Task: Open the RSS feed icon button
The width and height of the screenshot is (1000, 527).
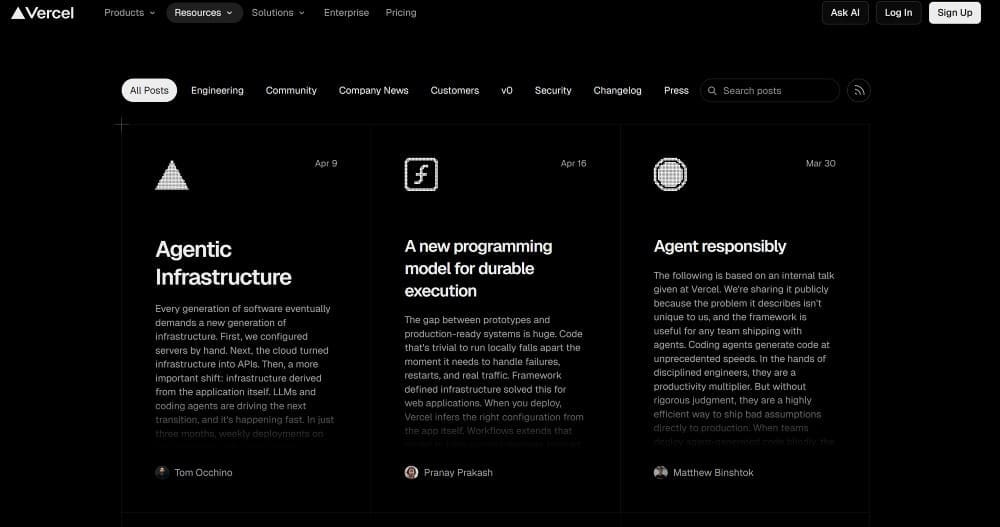Action: click(858, 91)
